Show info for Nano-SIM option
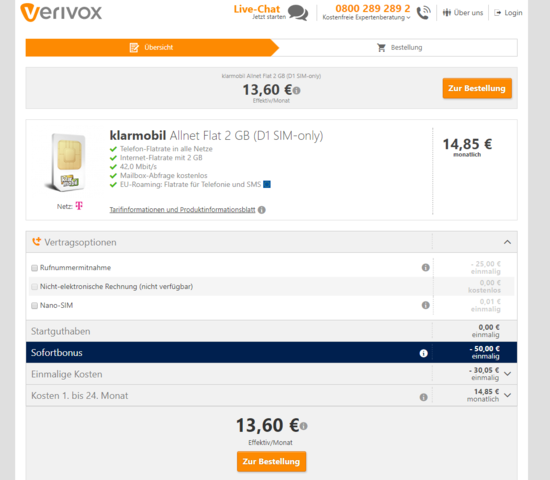550x480 pixels. click(x=425, y=305)
